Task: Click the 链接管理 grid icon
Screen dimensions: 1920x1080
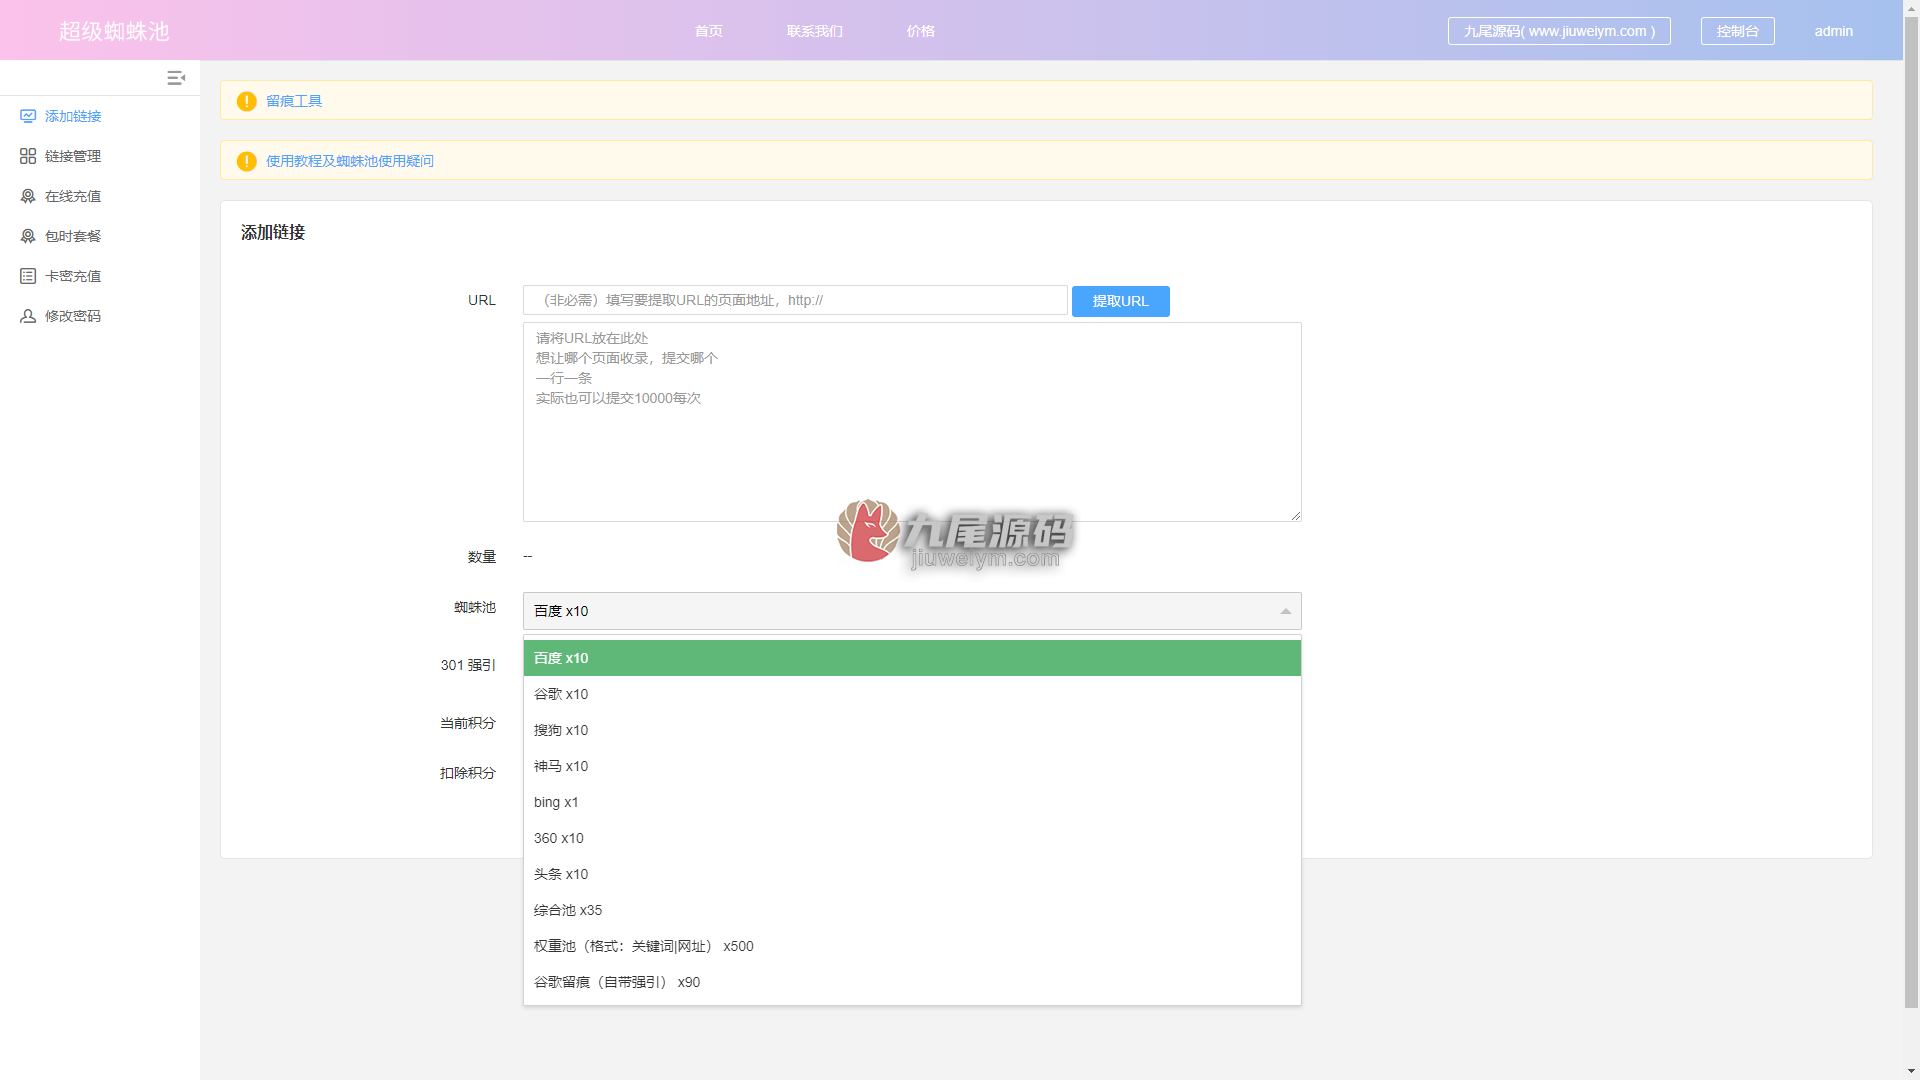Action: [28, 156]
